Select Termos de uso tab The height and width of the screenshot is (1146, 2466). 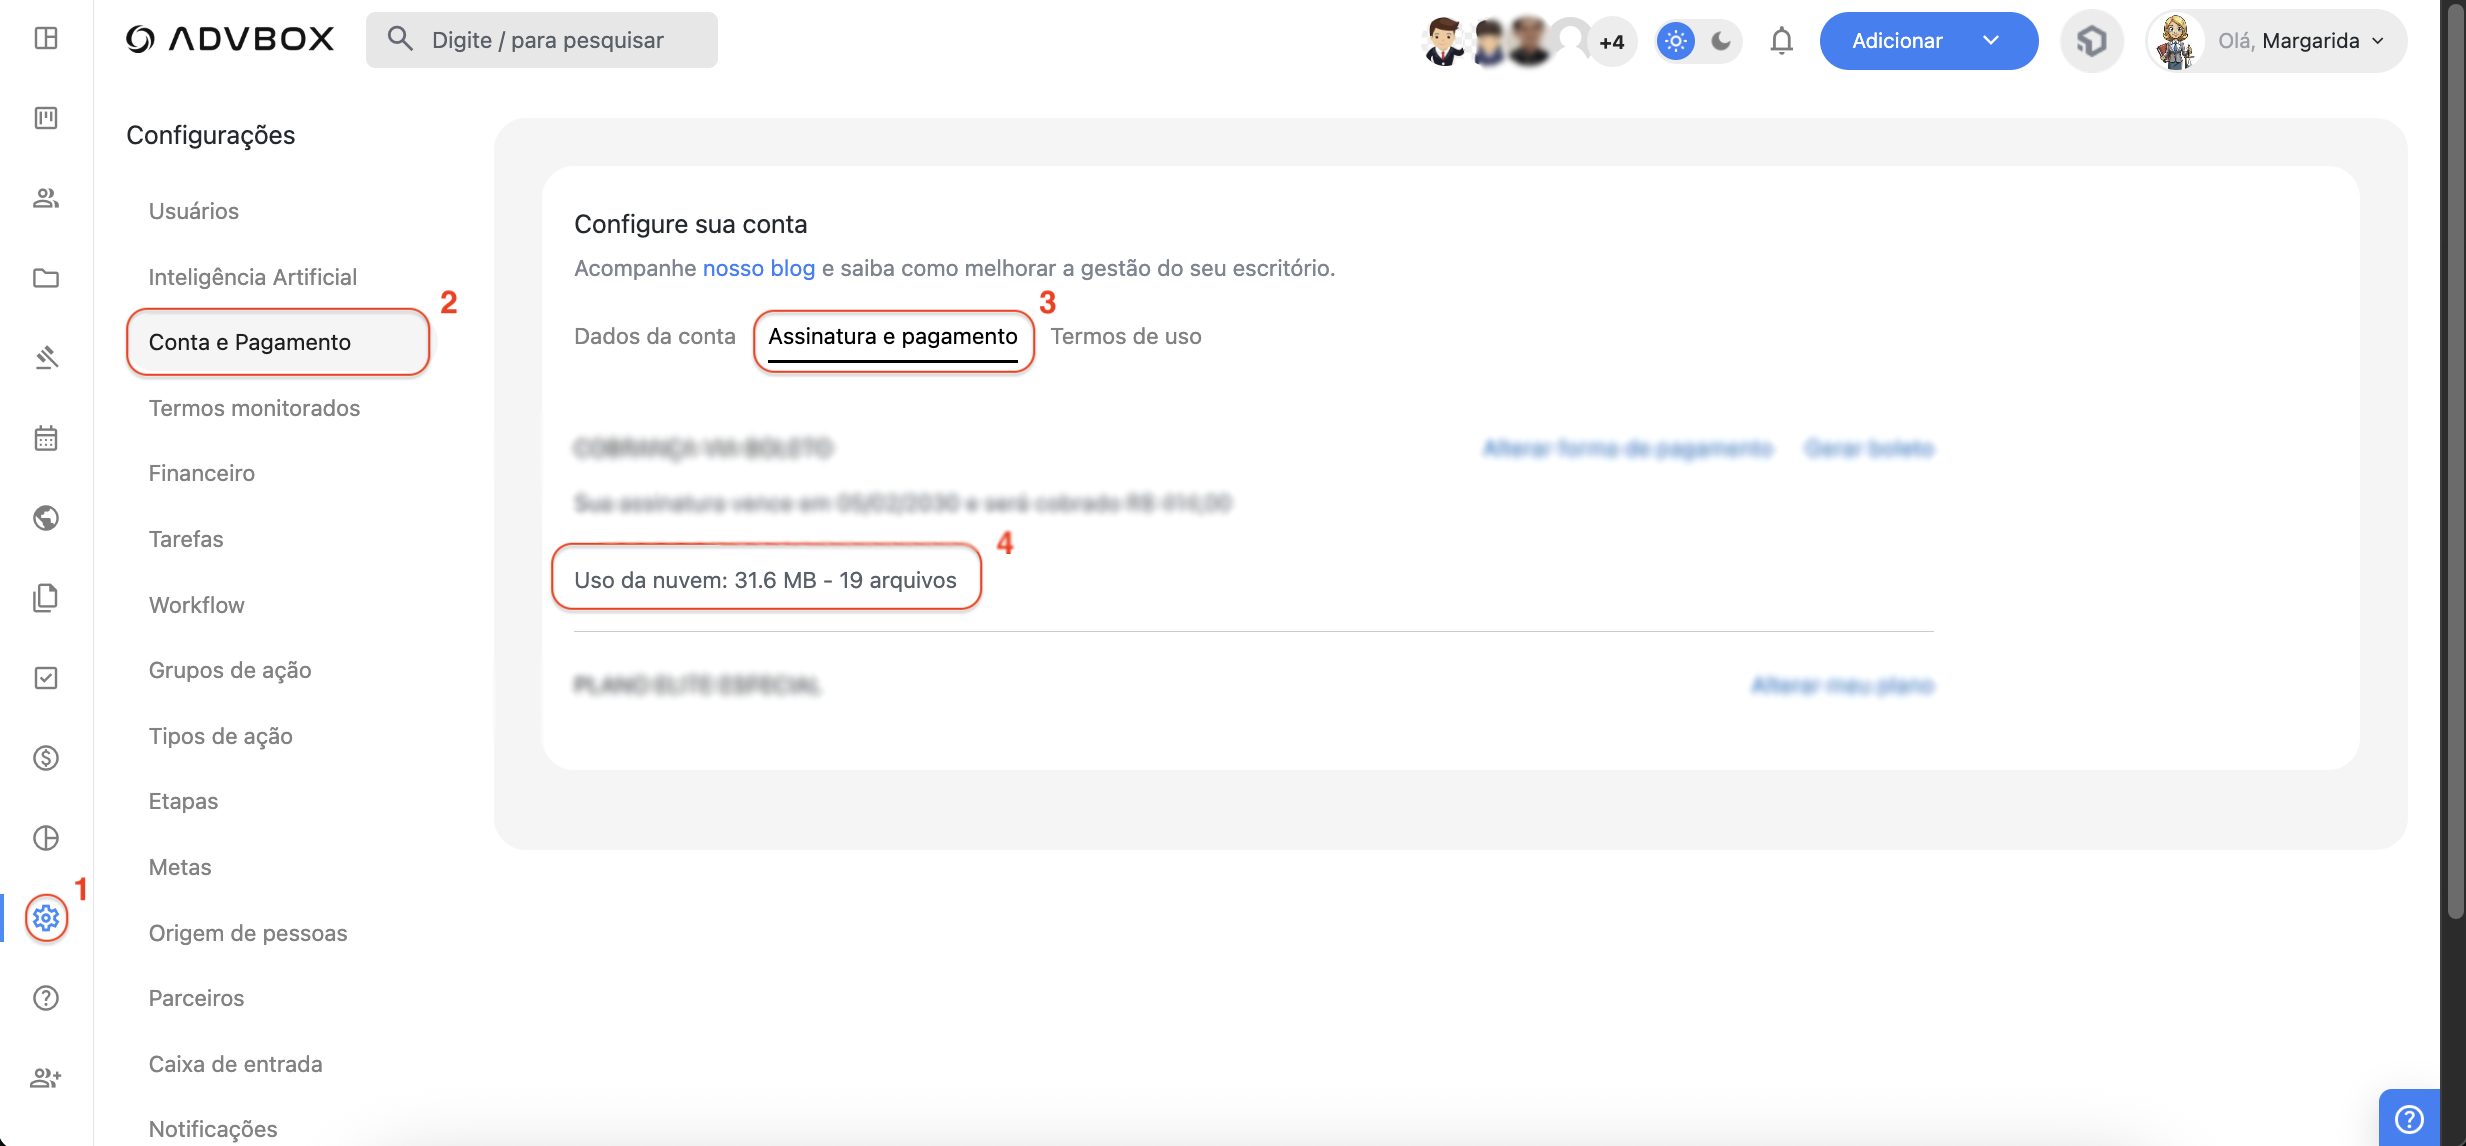tap(1125, 336)
